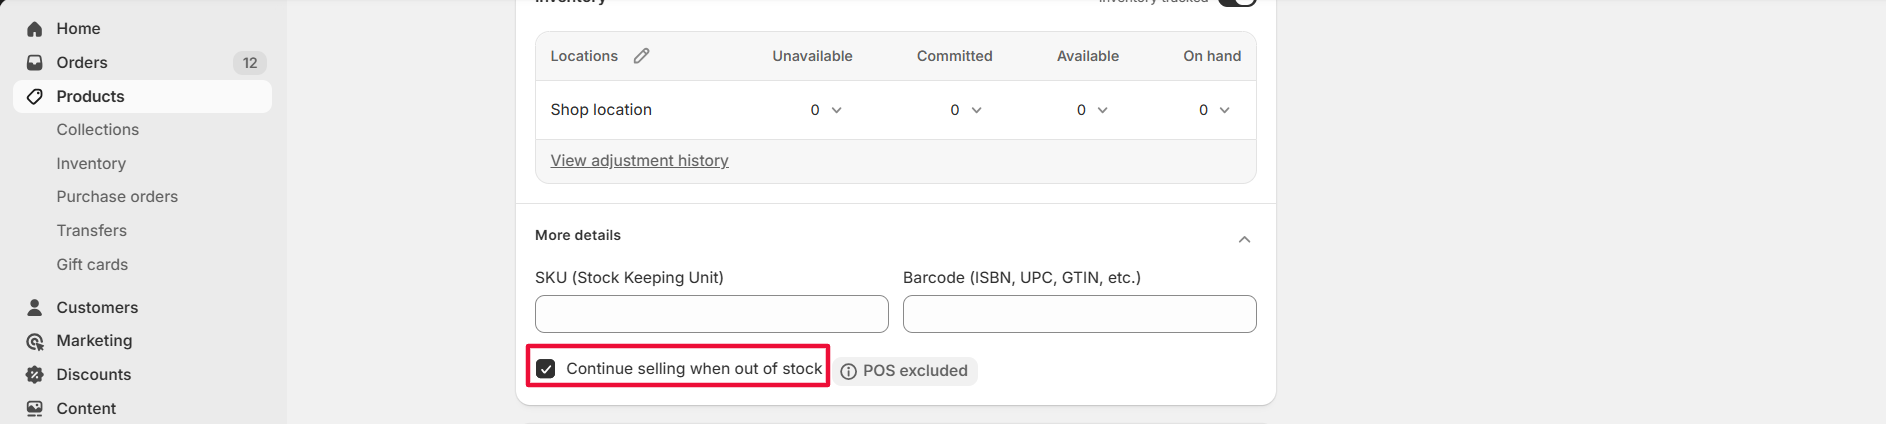Image resolution: width=1886 pixels, height=424 pixels.
Task: Open the Unavailable quantity dropdown
Action: (827, 110)
